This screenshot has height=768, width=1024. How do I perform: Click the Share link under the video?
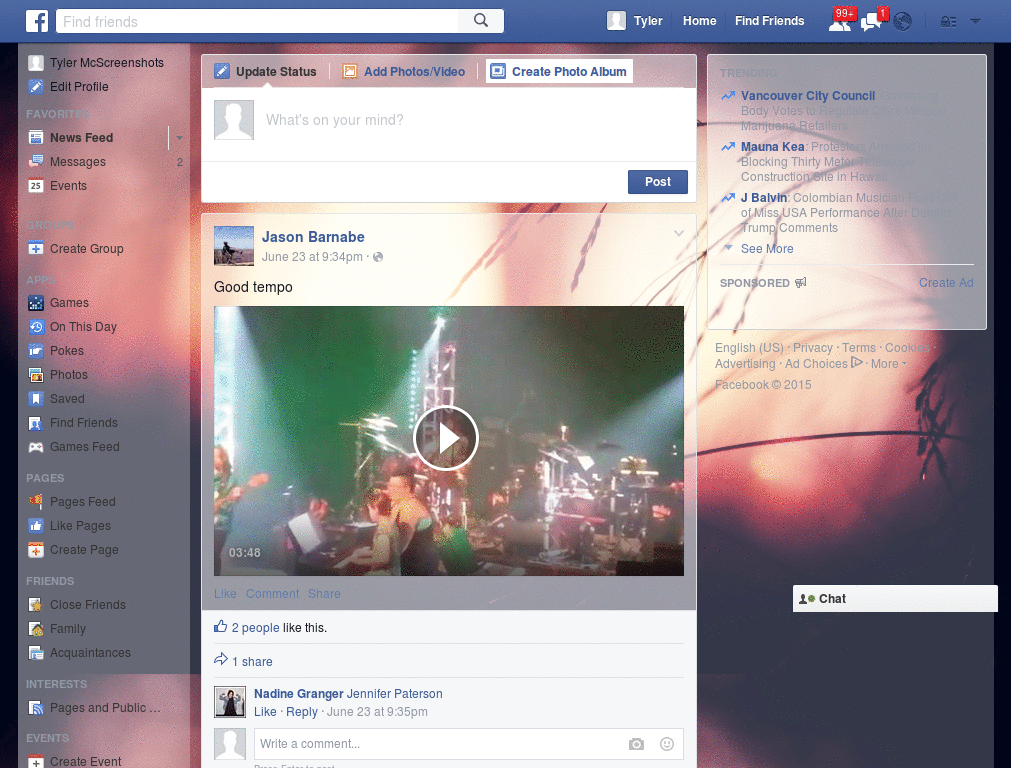[324, 594]
